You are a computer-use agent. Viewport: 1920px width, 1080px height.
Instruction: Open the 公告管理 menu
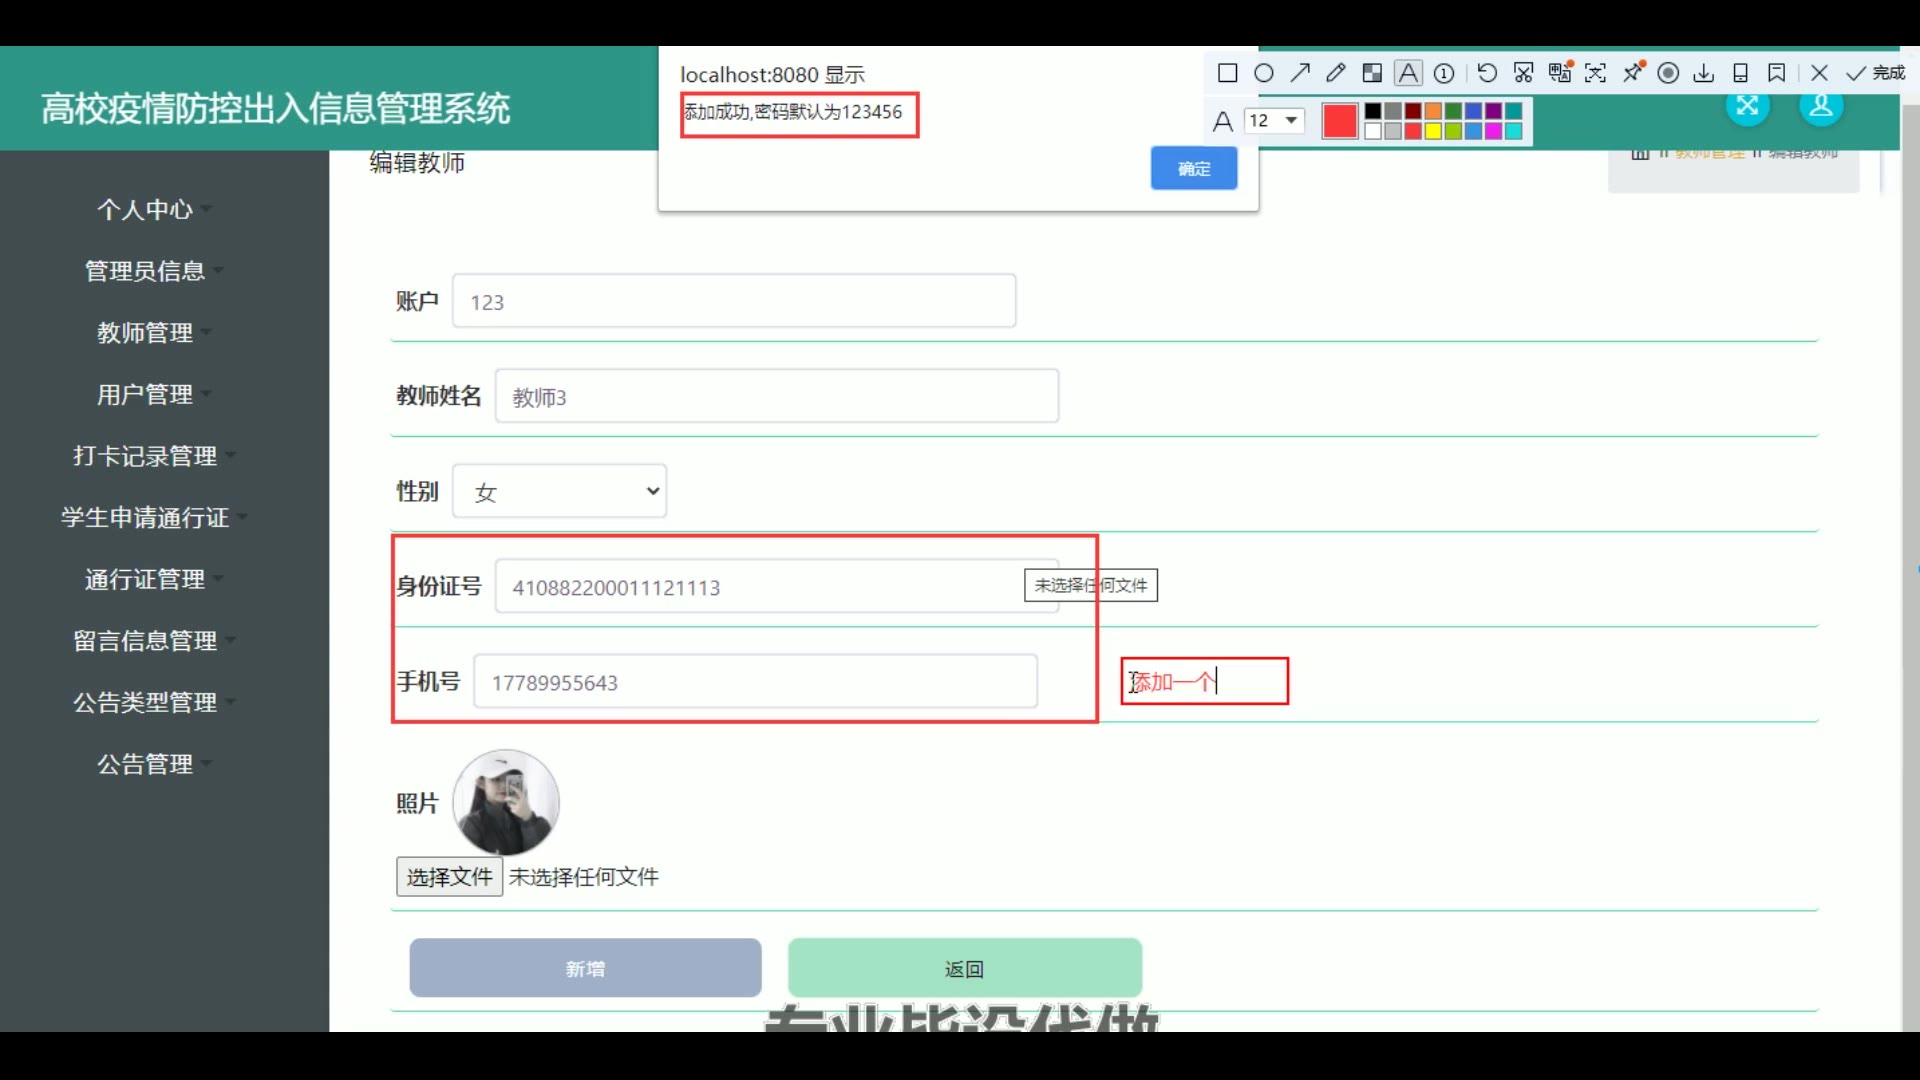click(x=154, y=764)
